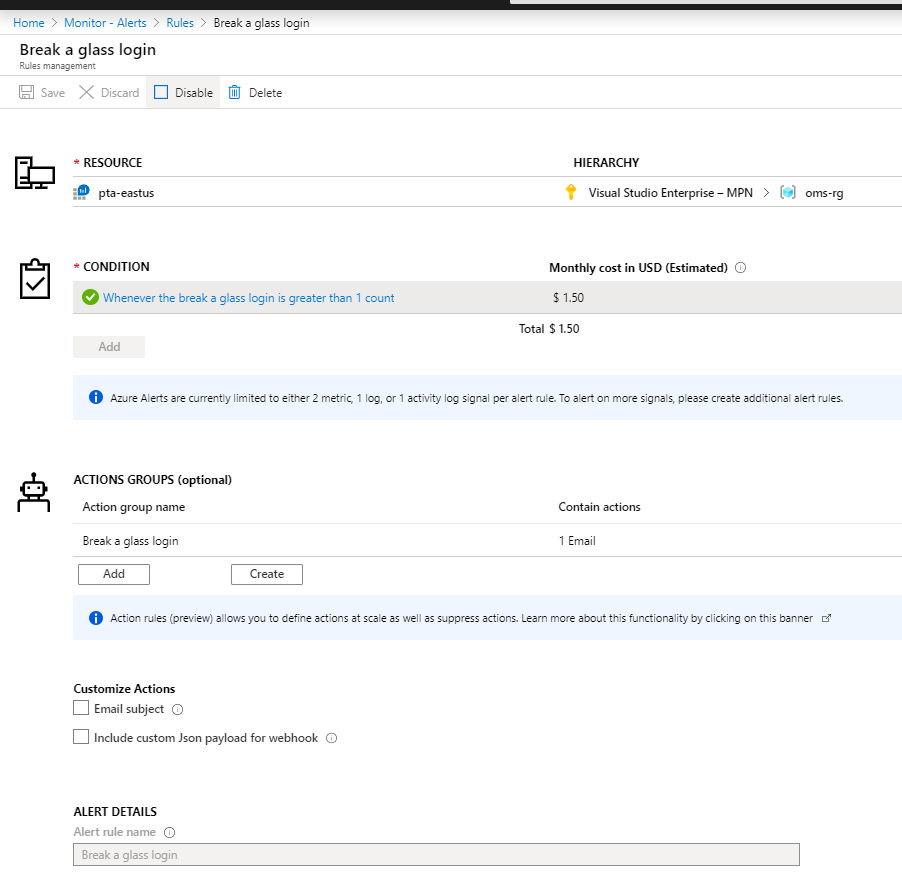Enable the Email subject checkbox
The height and width of the screenshot is (877, 902).
81,708
